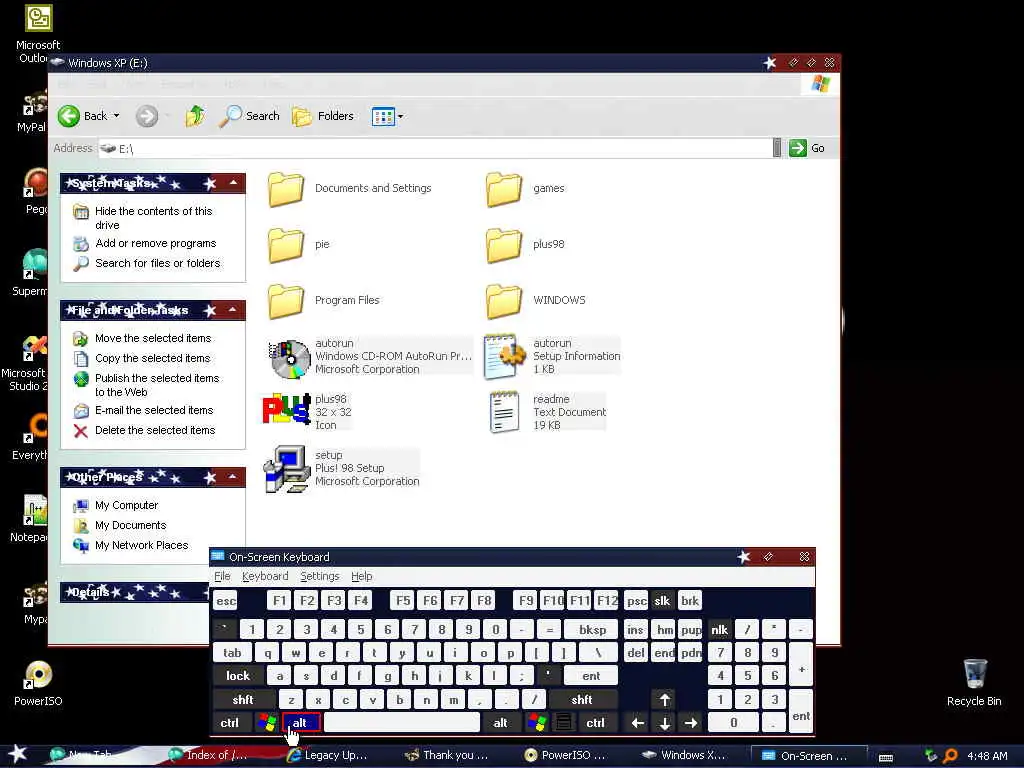Open the address bar dropdown arrow

point(776,148)
